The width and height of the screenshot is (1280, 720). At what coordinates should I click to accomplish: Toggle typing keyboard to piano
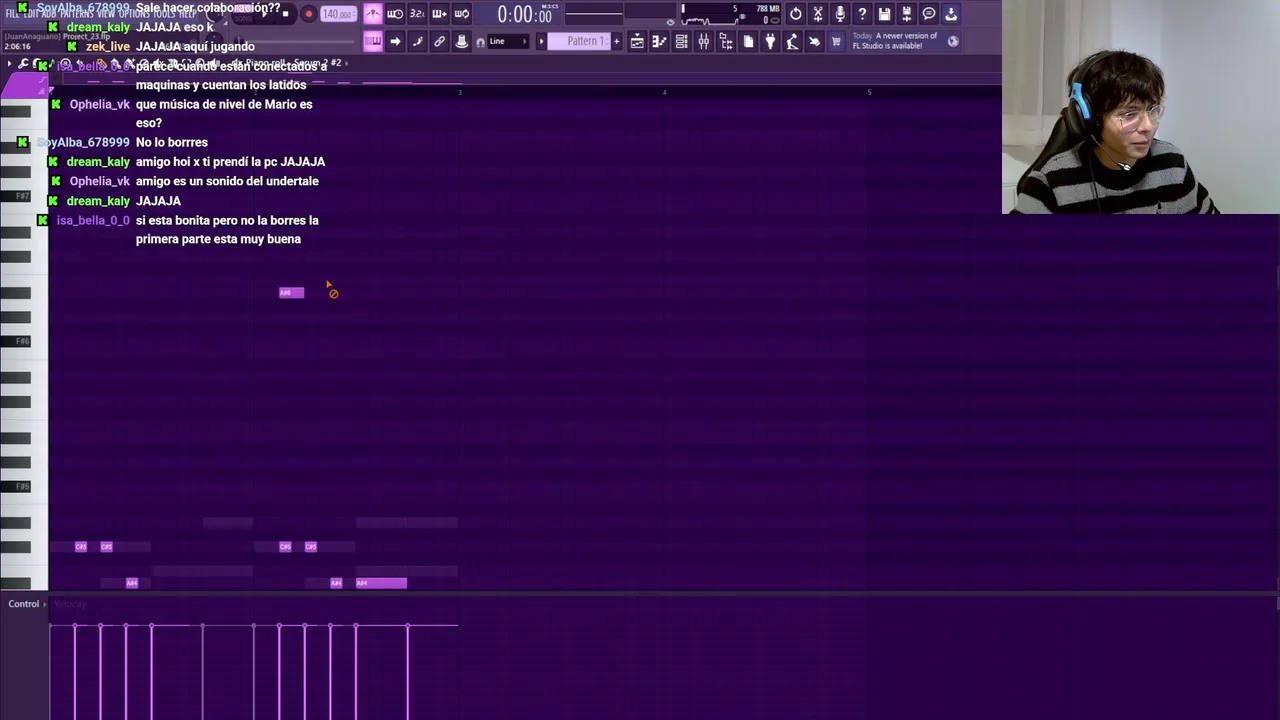373,41
